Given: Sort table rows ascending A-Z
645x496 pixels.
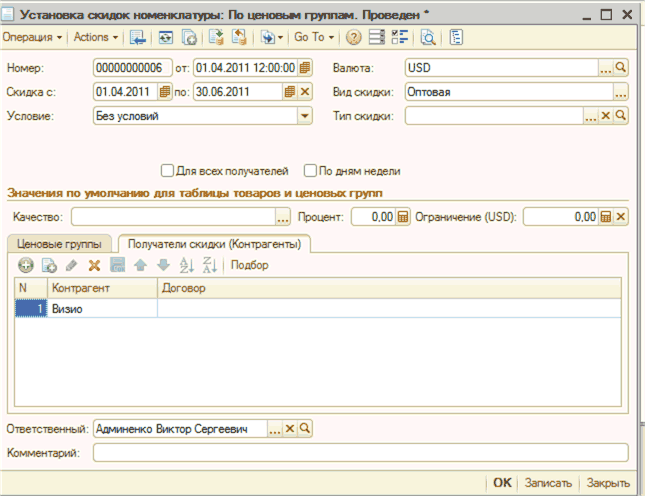Looking at the screenshot, I should (185, 265).
